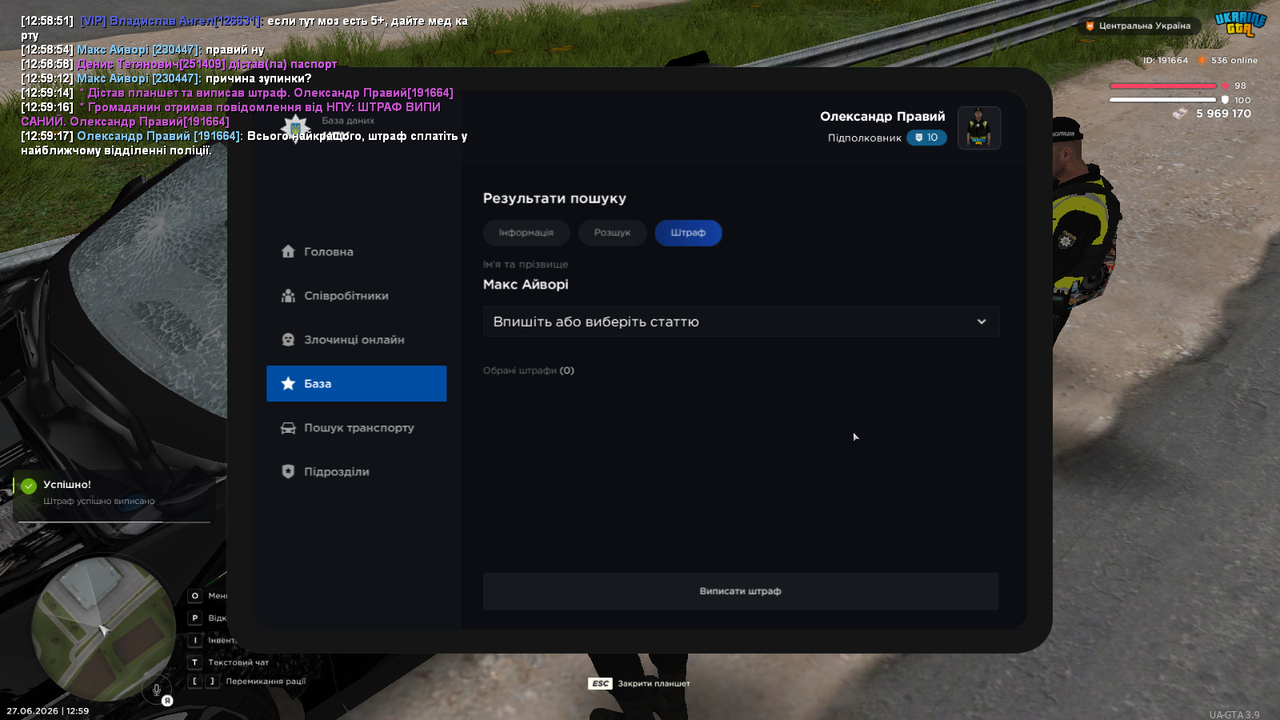Click the 'Штраф успішно виписано' notification text
Screen dimensions: 1280x720
(x=99, y=501)
